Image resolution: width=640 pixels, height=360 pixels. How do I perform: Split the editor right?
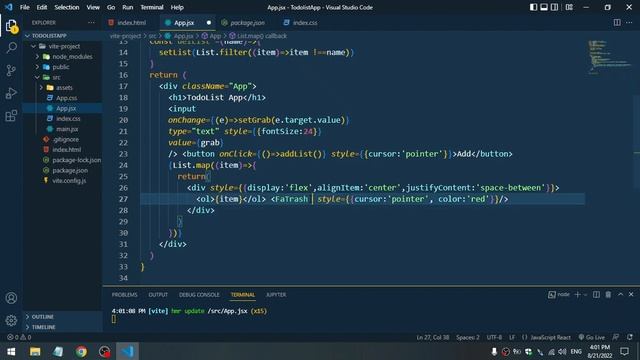pyautogui.click(x=617, y=23)
